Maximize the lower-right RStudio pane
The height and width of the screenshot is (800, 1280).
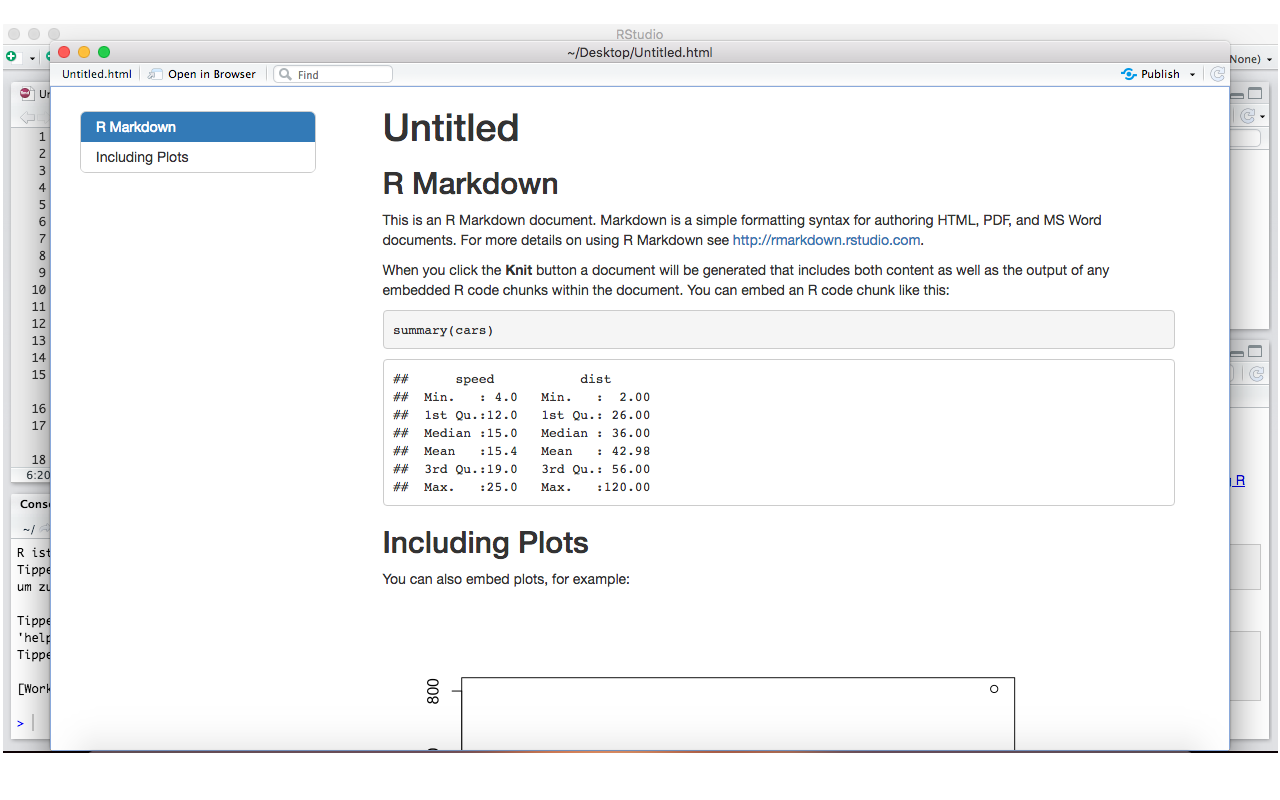[1254, 352]
